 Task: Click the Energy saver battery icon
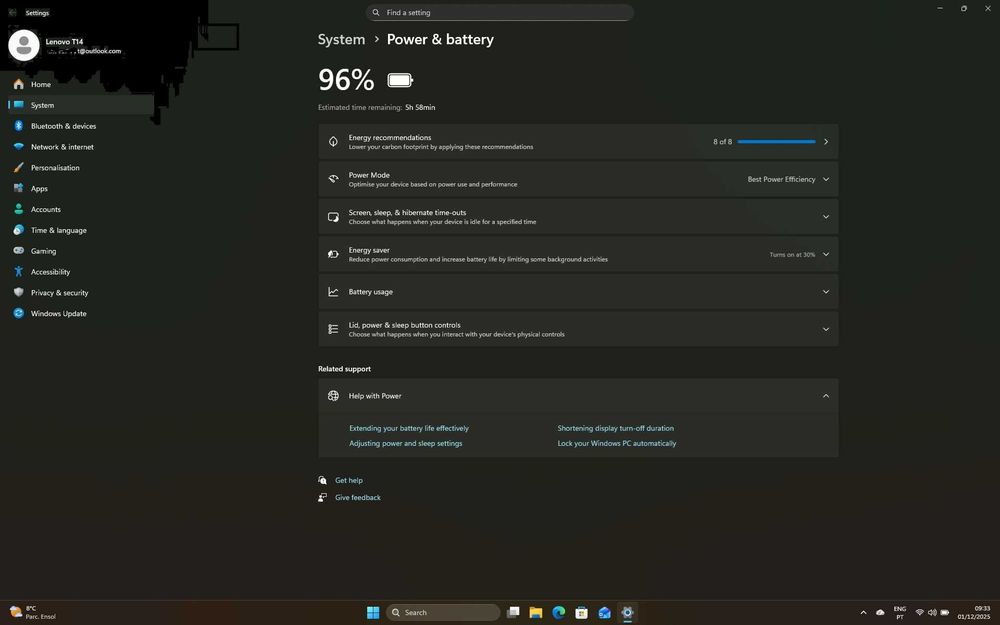point(333,254)
